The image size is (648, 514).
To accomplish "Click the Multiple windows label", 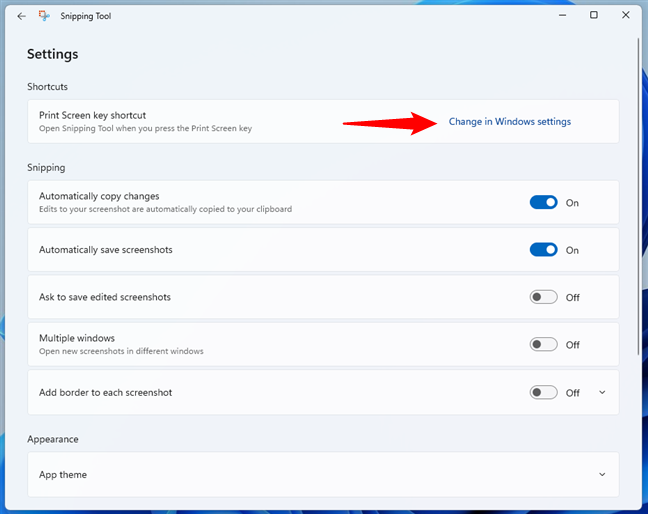I will click(77, 338).
